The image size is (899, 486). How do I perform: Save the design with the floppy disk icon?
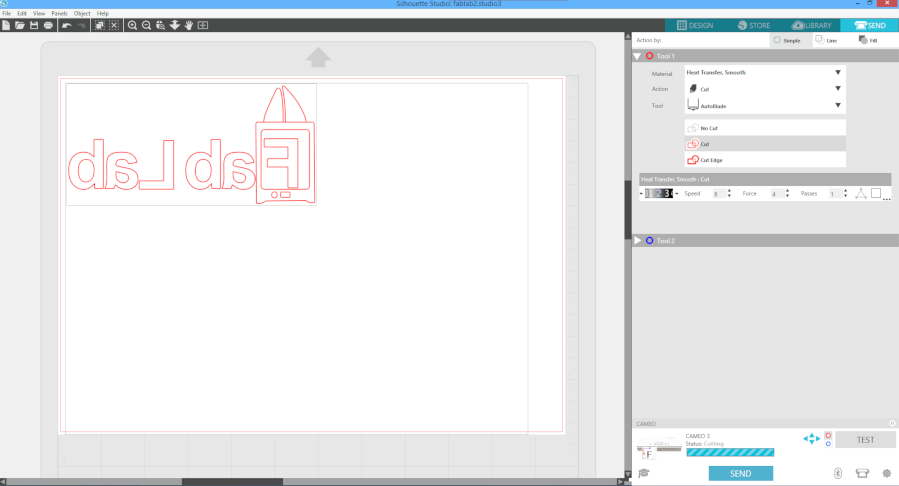click(34, 25)
